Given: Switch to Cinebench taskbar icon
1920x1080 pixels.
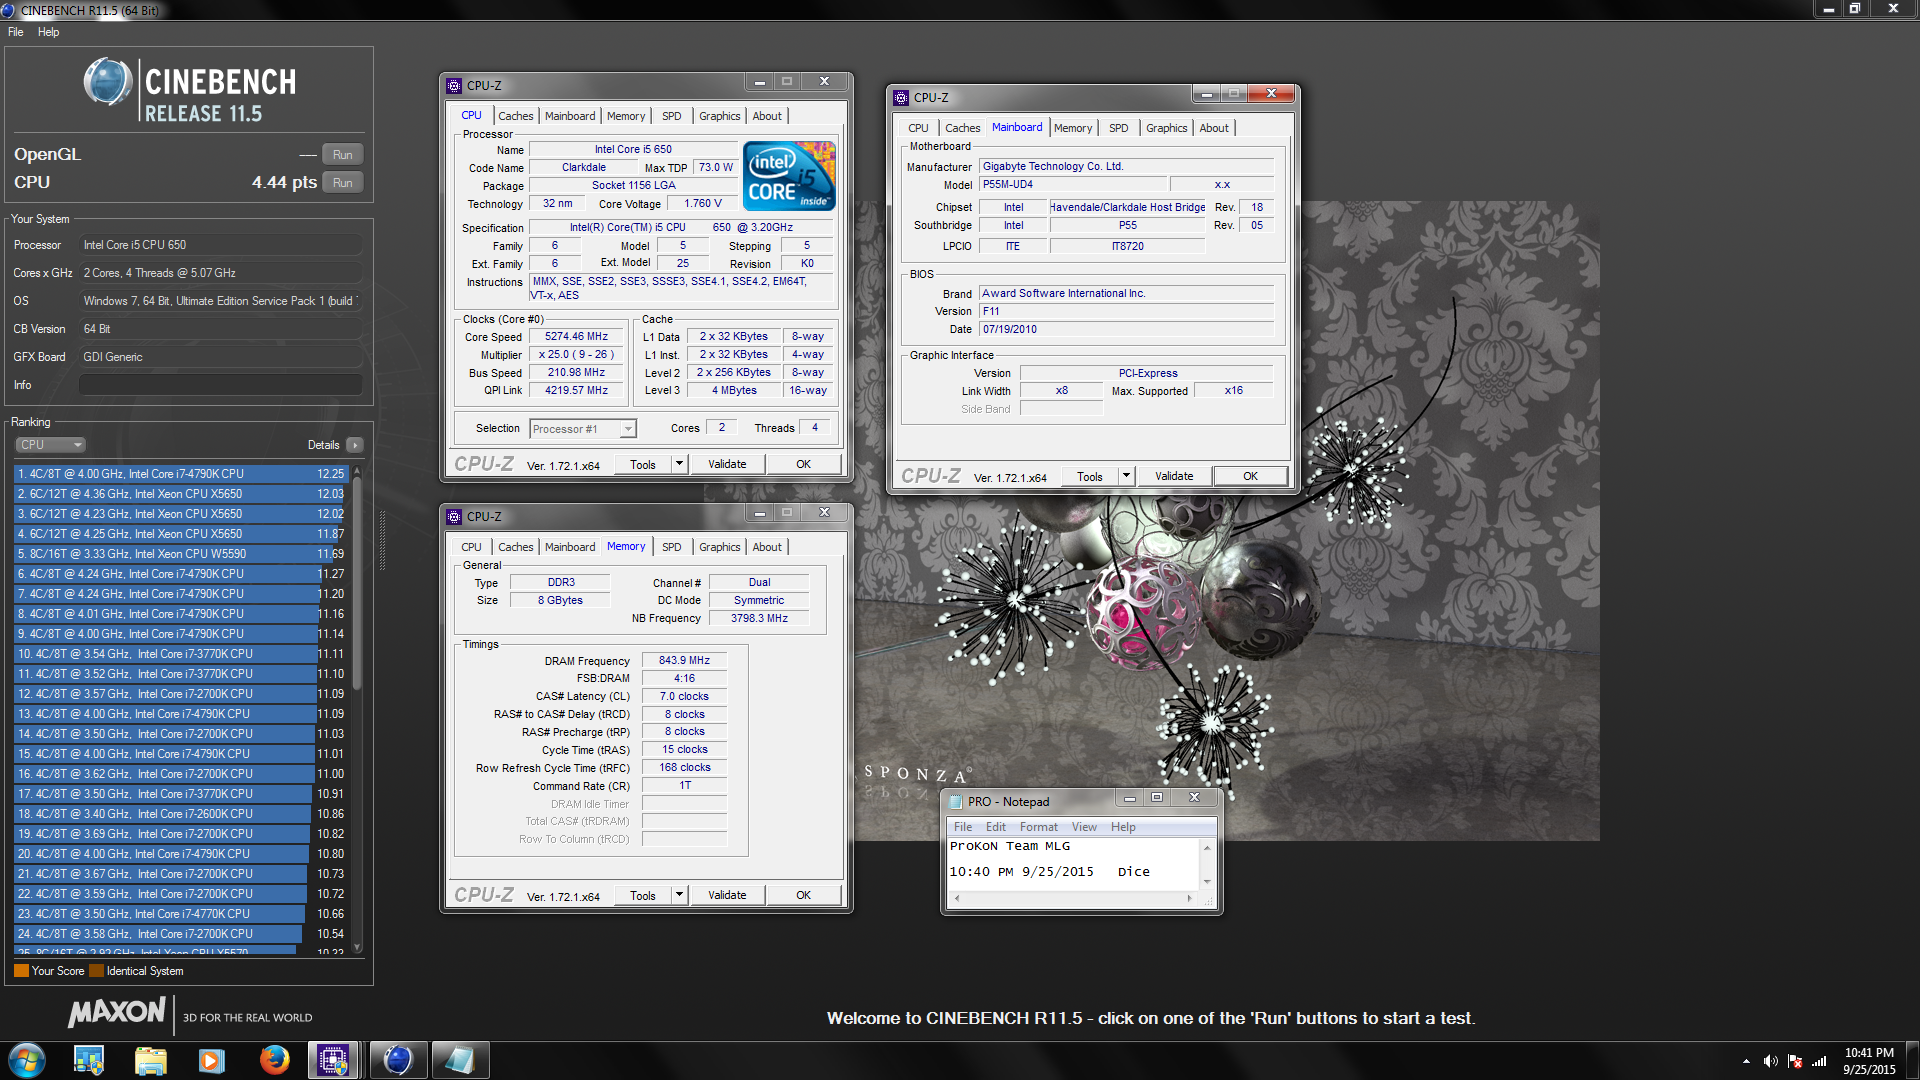Looking at the screenshot, I should tap(398, 1059).
